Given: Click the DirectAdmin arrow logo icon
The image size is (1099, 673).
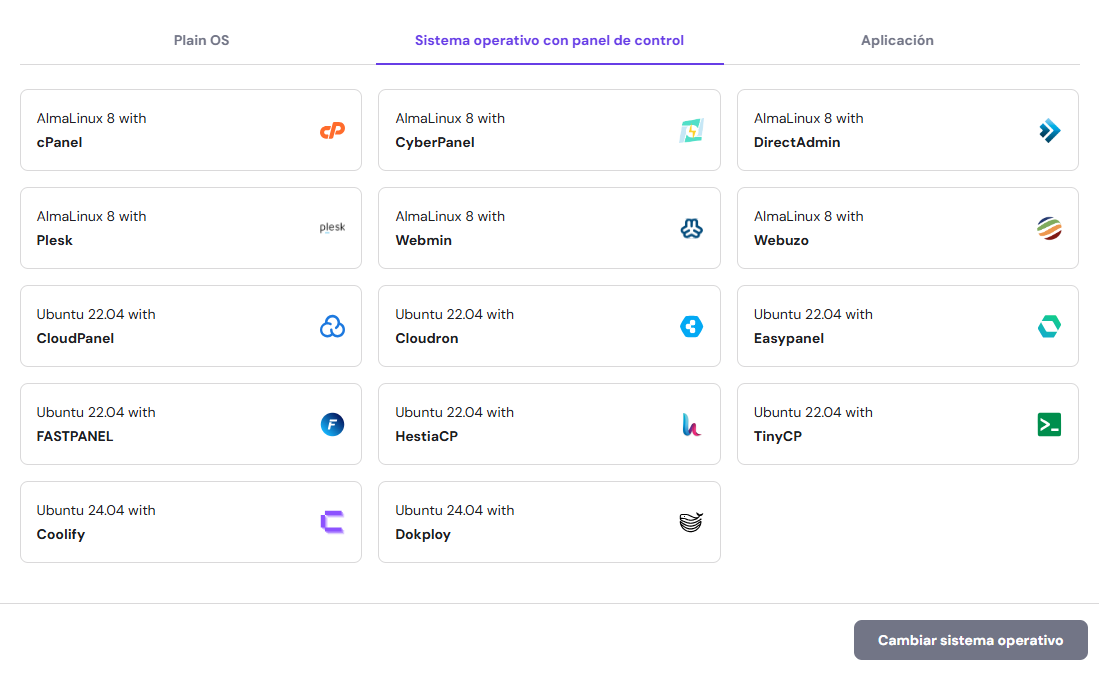Looking at the screenshot, I should click(x=1049, y=130).
